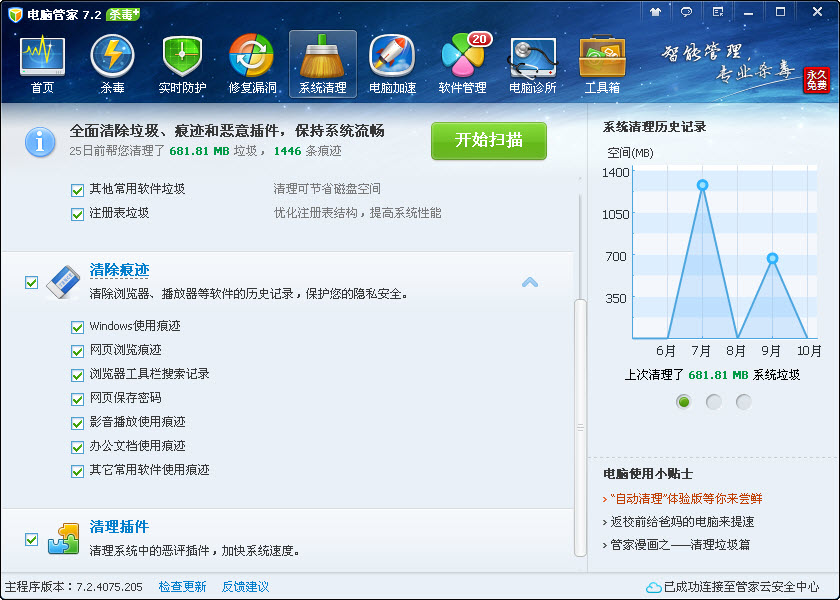Click the 电脑使用小贴士 heading
This screenshot has width=840, height=600.
click(648, 474)
